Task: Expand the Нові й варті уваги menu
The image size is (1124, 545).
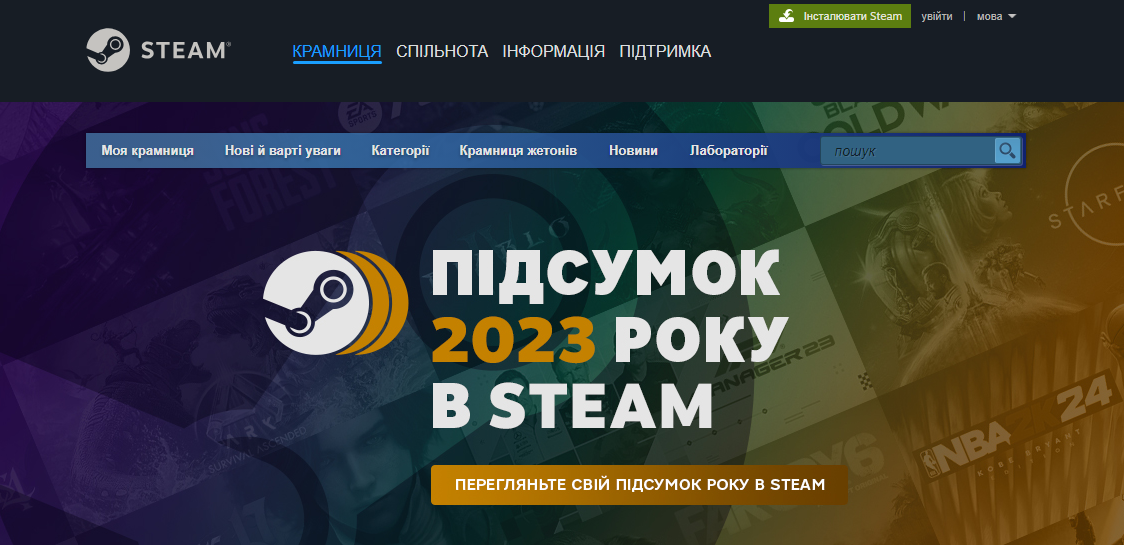Action: point(283,151)
